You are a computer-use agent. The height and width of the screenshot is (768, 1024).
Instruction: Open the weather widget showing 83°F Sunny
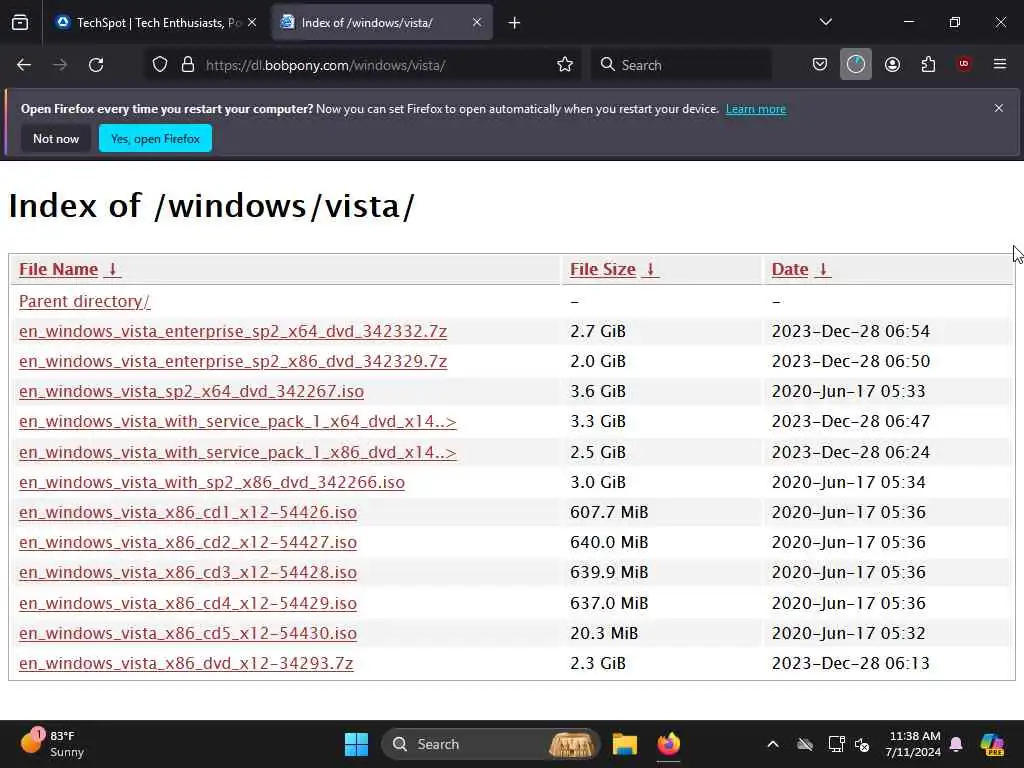[x=52, y=744]
